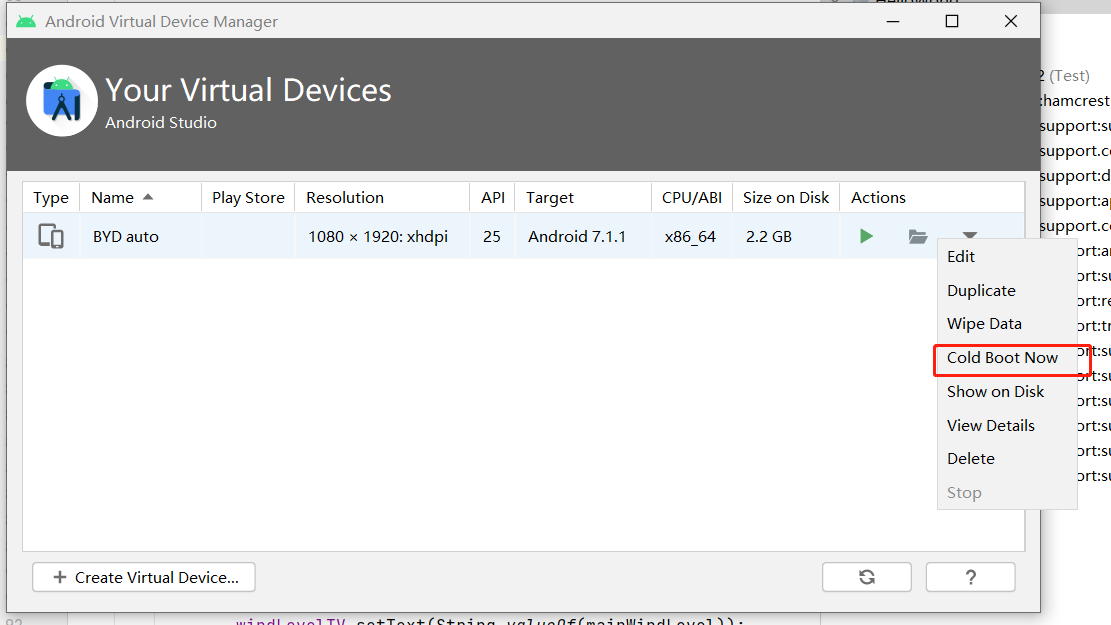Click the disabled Stop menu entry

point(1007,492)
